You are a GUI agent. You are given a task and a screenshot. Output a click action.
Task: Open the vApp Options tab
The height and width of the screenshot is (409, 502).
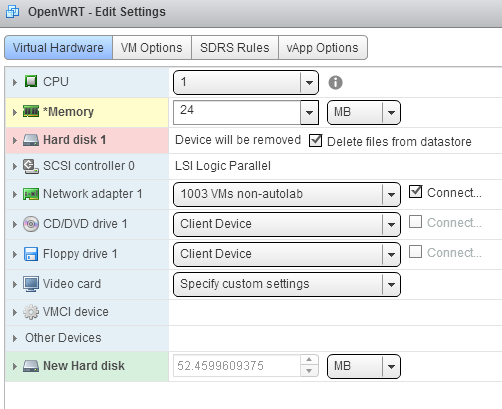point(322,48)
